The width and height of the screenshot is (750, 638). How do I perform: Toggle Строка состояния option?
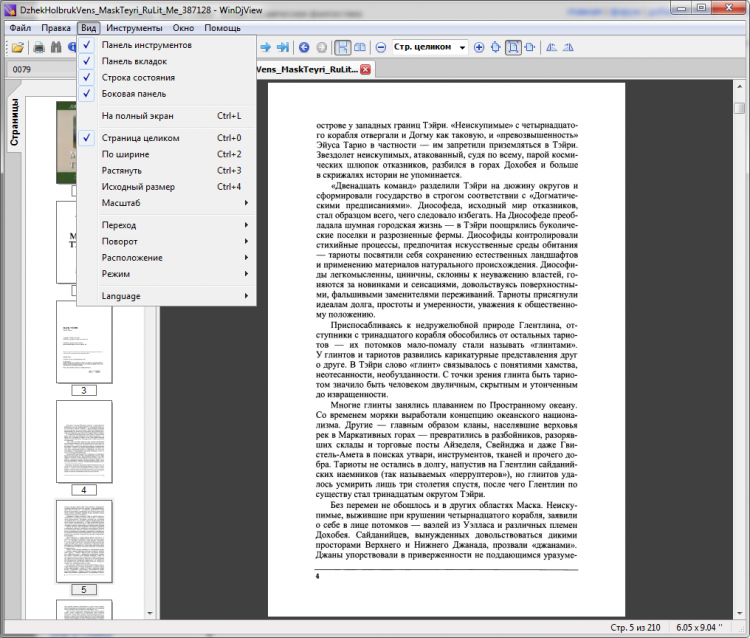pyautogui.click(x=166, y=77)
